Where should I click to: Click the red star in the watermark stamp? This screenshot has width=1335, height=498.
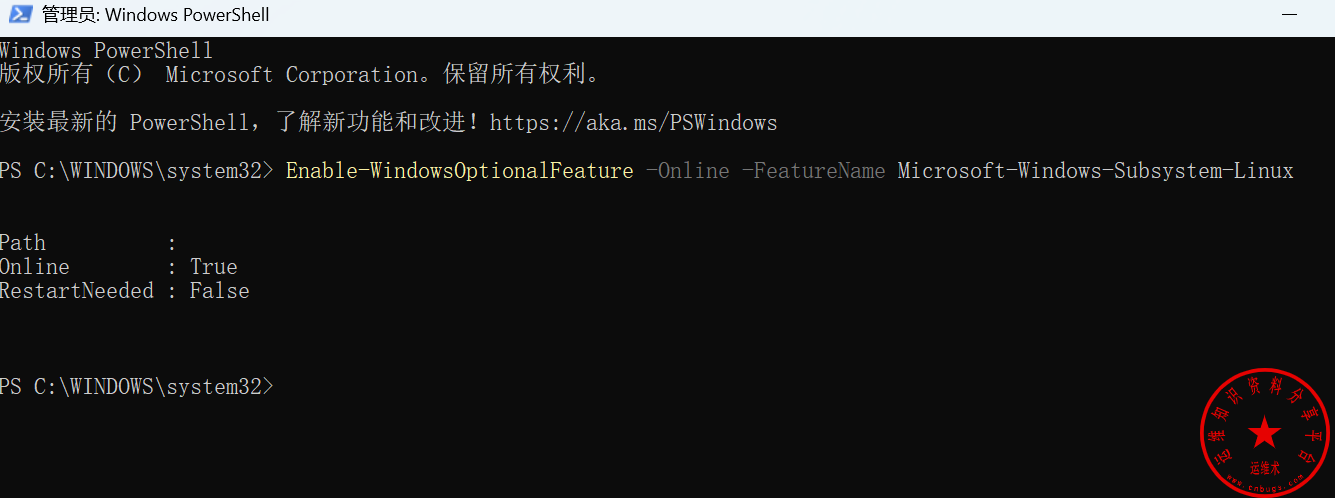pyautogui.click(x=1265, y=434)
